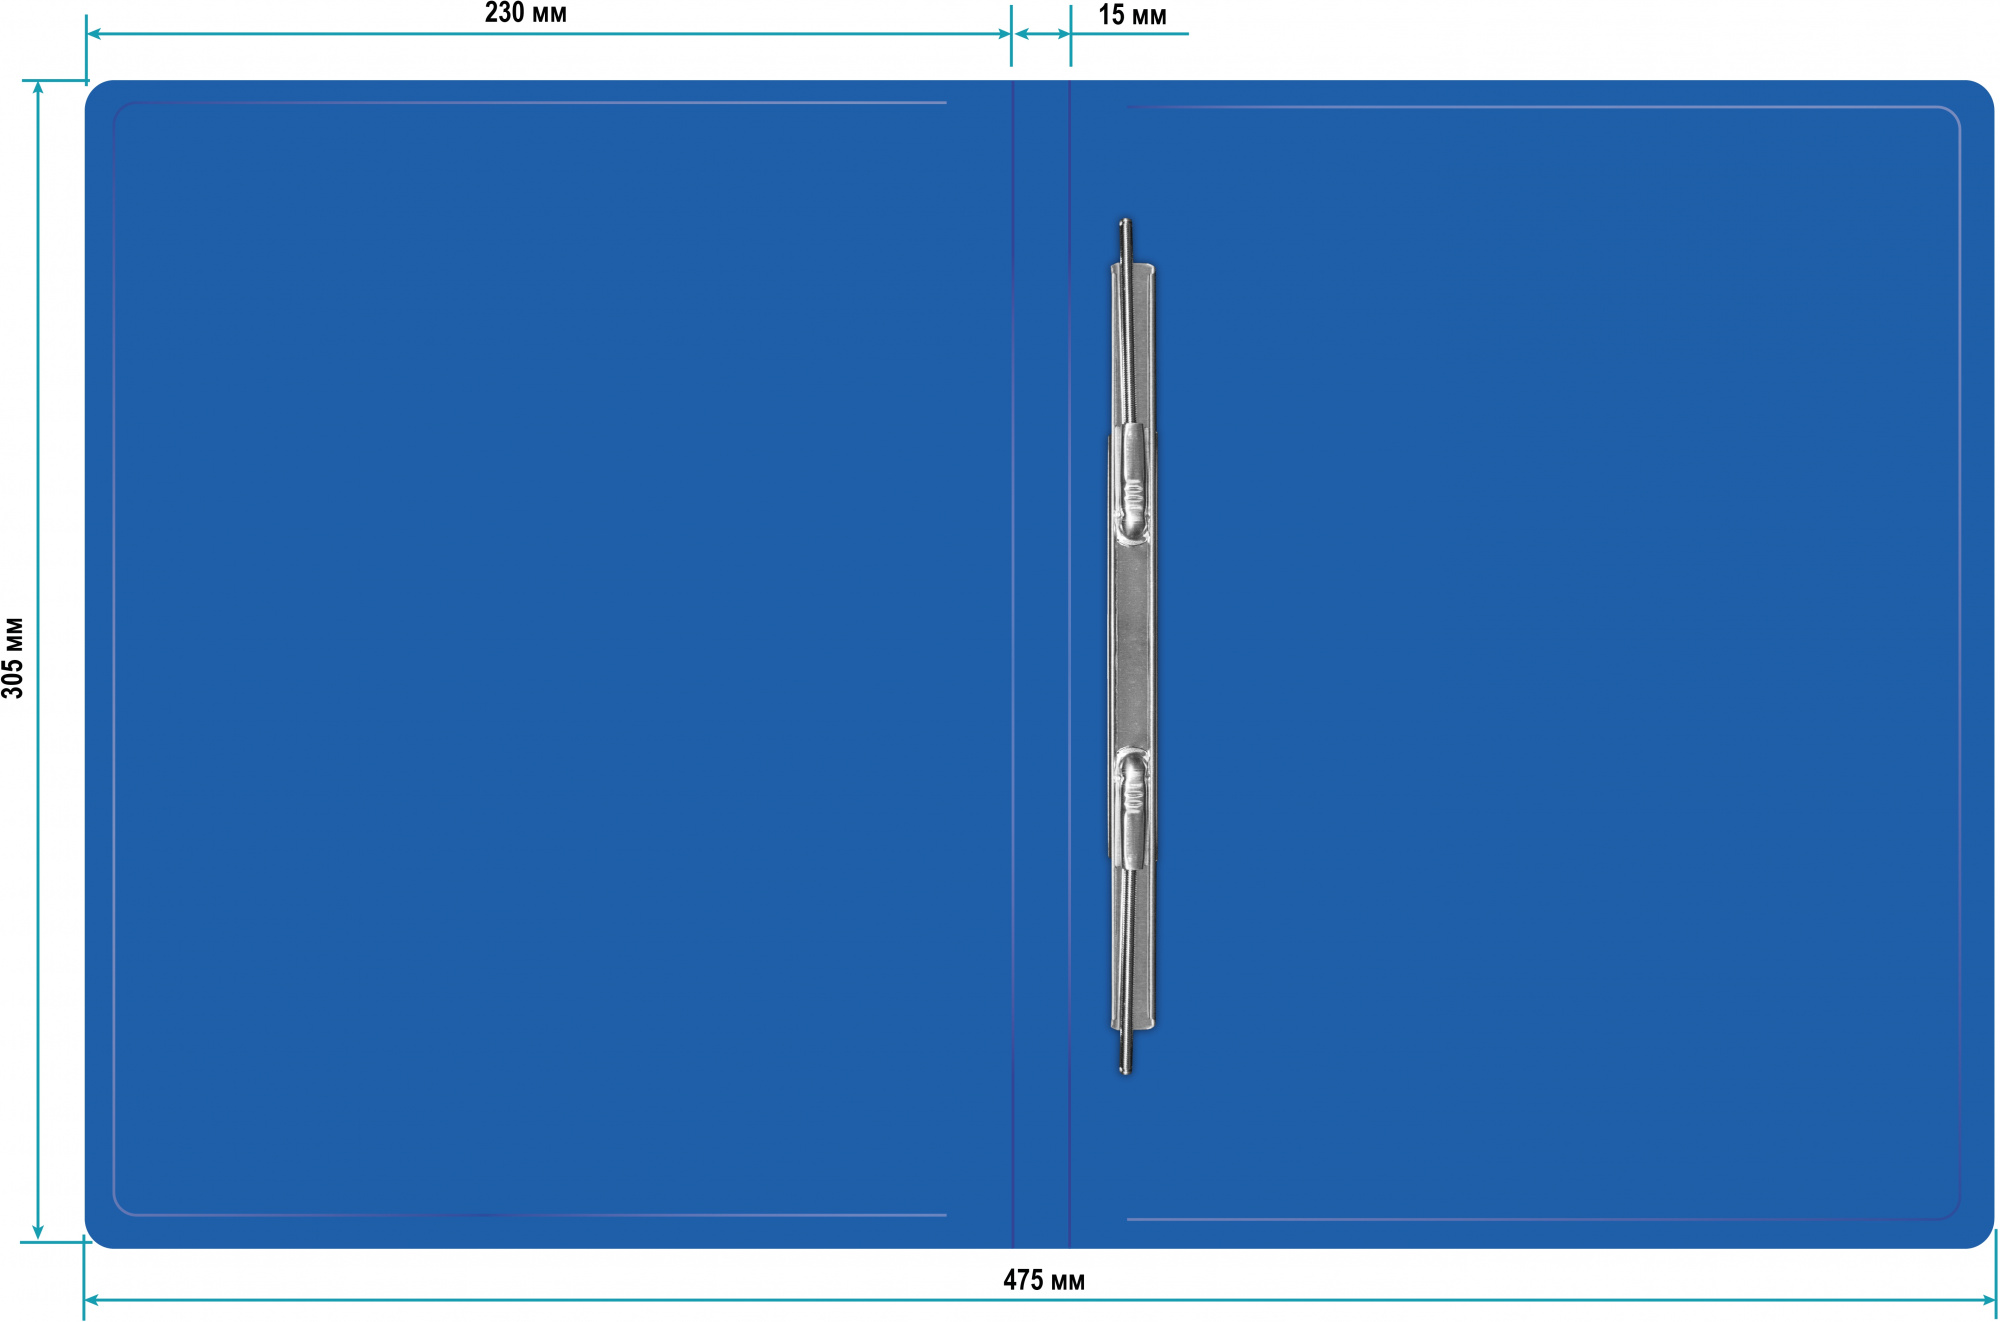This screenshot has width=2000, height=1322.
Task: Select the vertical 305 мм height label
Action: pyautogui.click(x=13, y=657)
